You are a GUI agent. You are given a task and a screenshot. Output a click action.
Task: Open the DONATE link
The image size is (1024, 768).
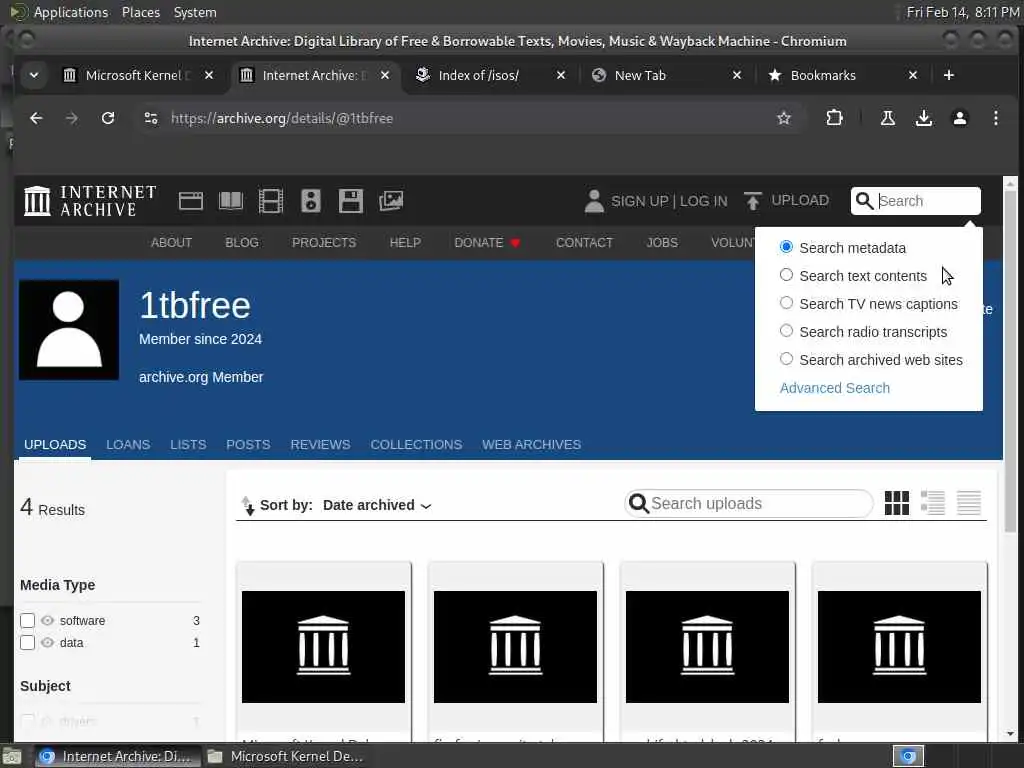point(487,243)
